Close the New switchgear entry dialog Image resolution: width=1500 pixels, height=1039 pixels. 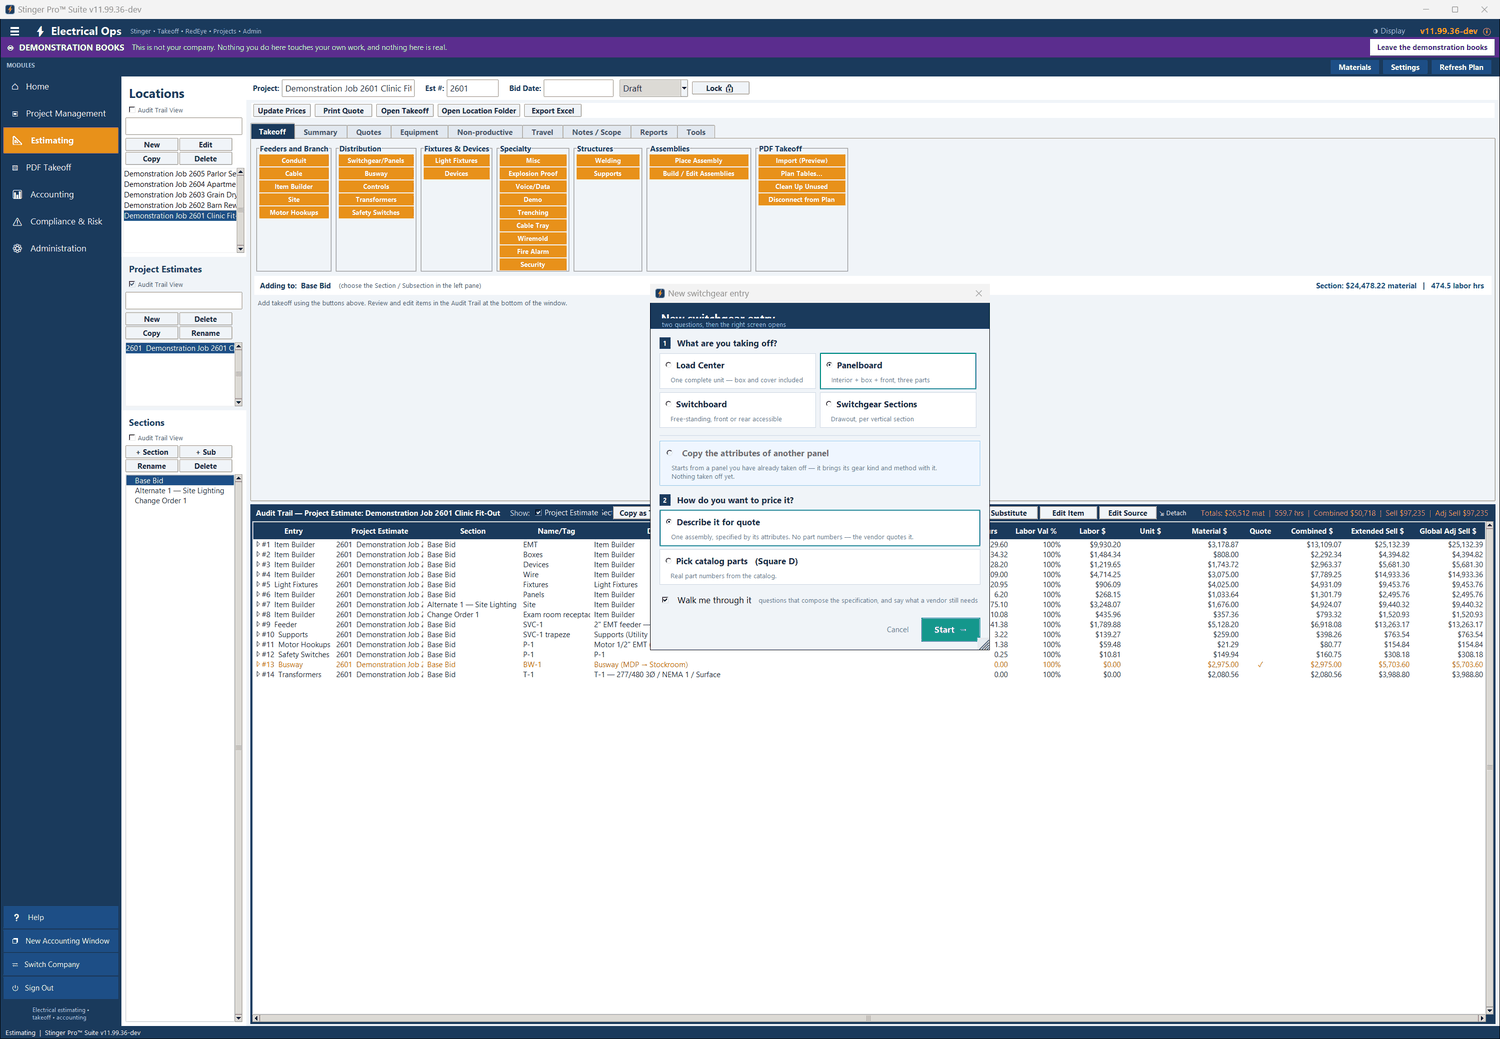[978, 293]
